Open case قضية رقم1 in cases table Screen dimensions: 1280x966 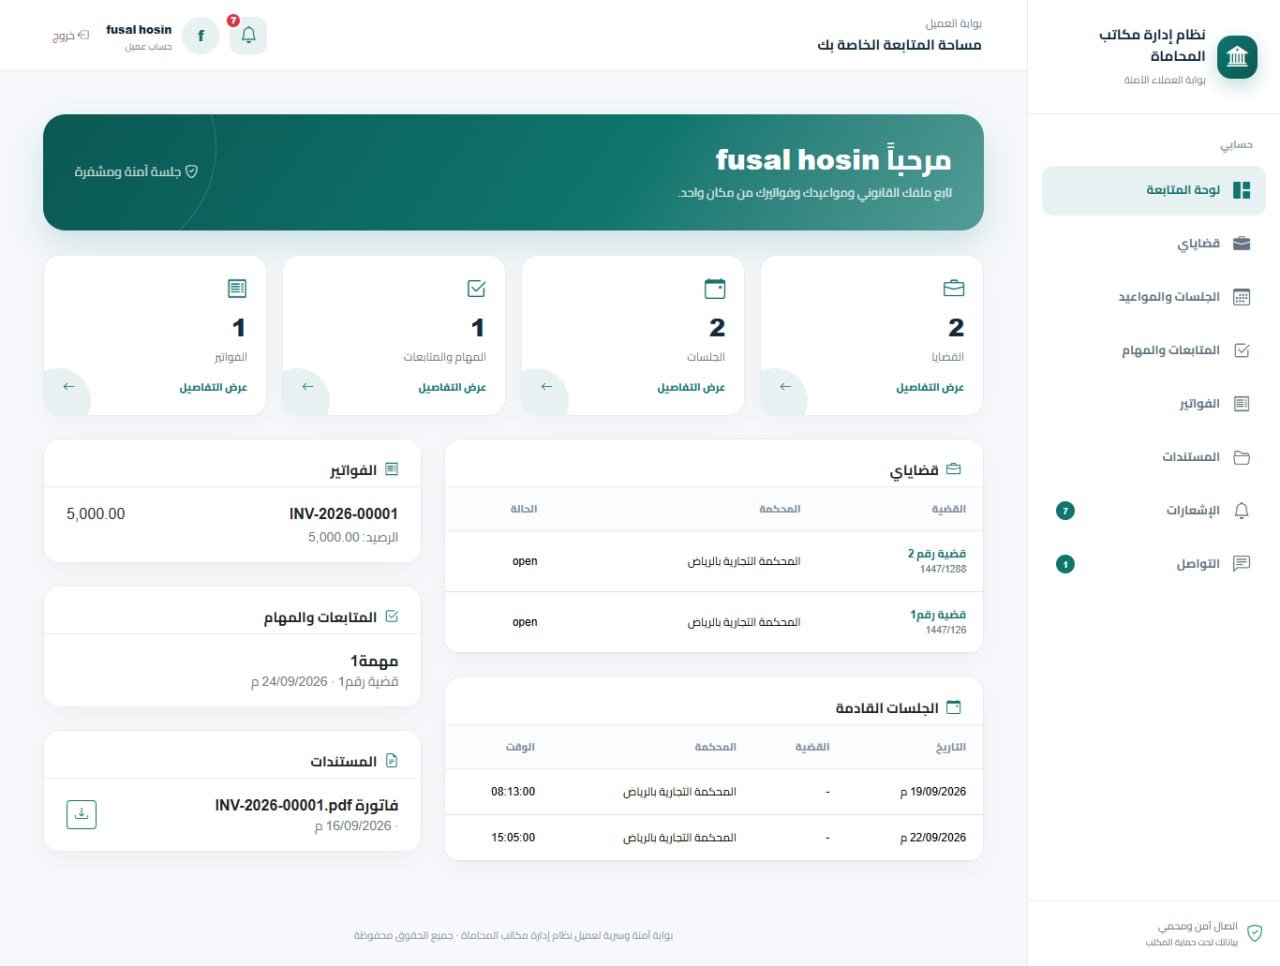pyautogui.click(x=938, y=614)
